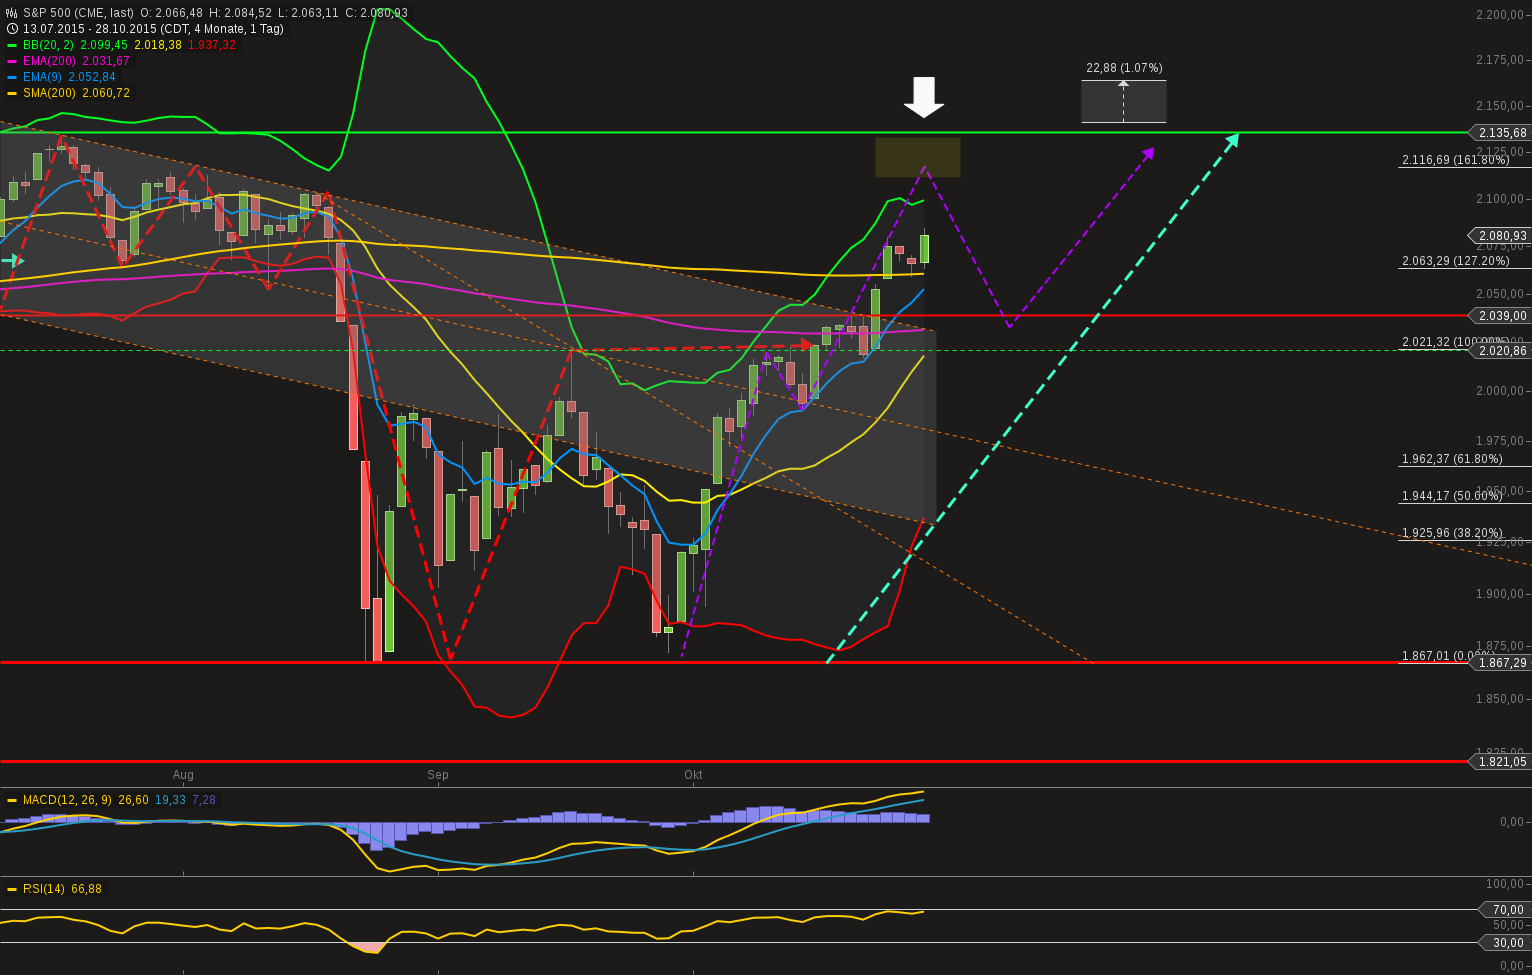
Task: Click the BB middle value 2.018,38
Action: 160,45
